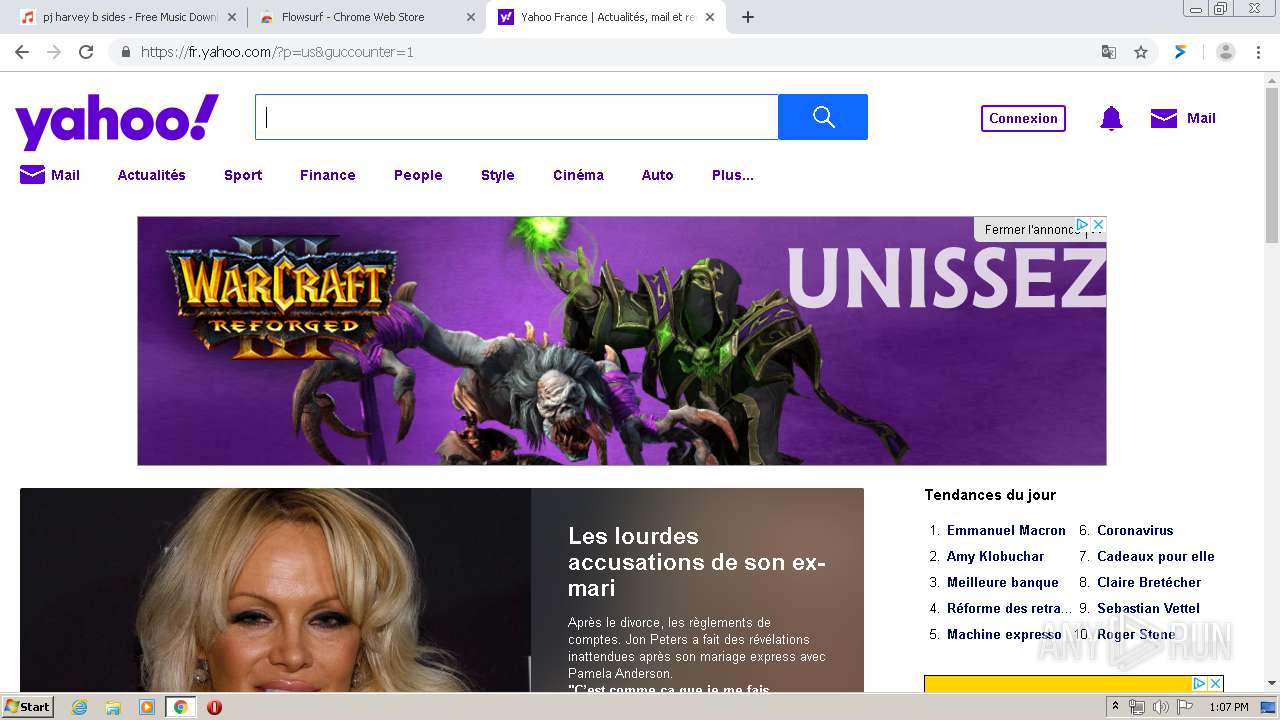
Task: Open trend Claire Bretécher
Action: tap(1149, 582)
